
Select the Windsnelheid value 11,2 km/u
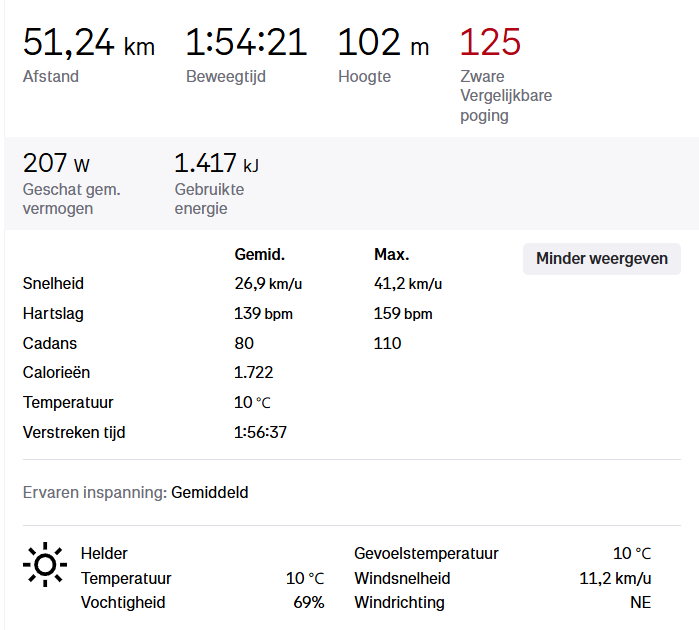[615, 578]
